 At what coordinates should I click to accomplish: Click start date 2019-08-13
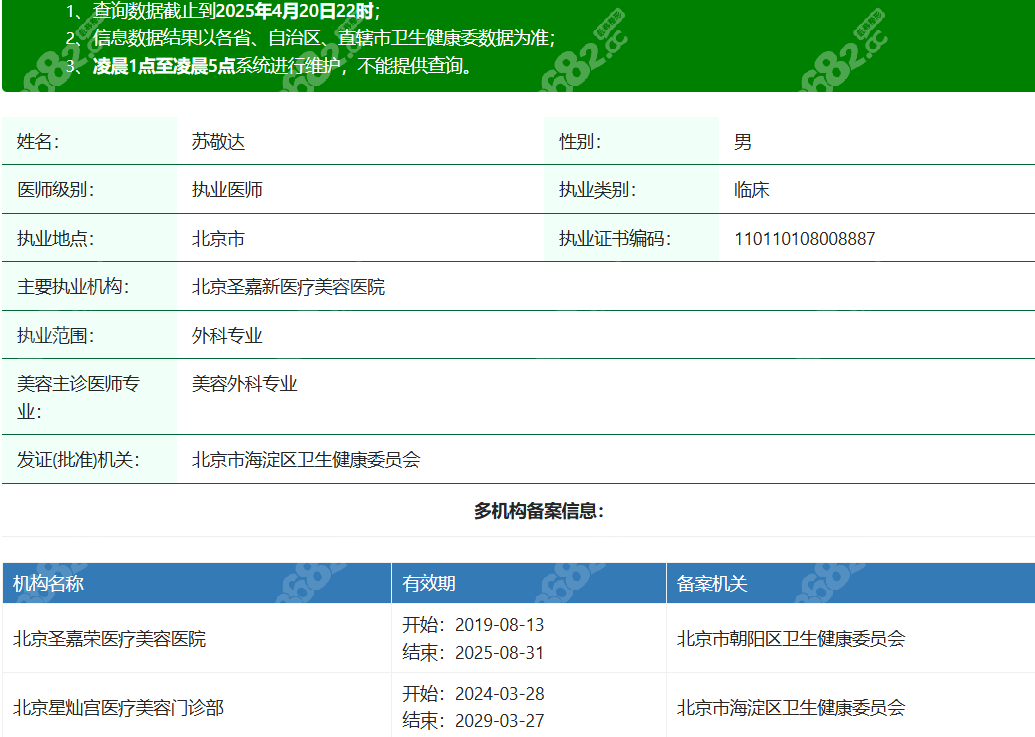pyautogui.click(x=499, y=625)
